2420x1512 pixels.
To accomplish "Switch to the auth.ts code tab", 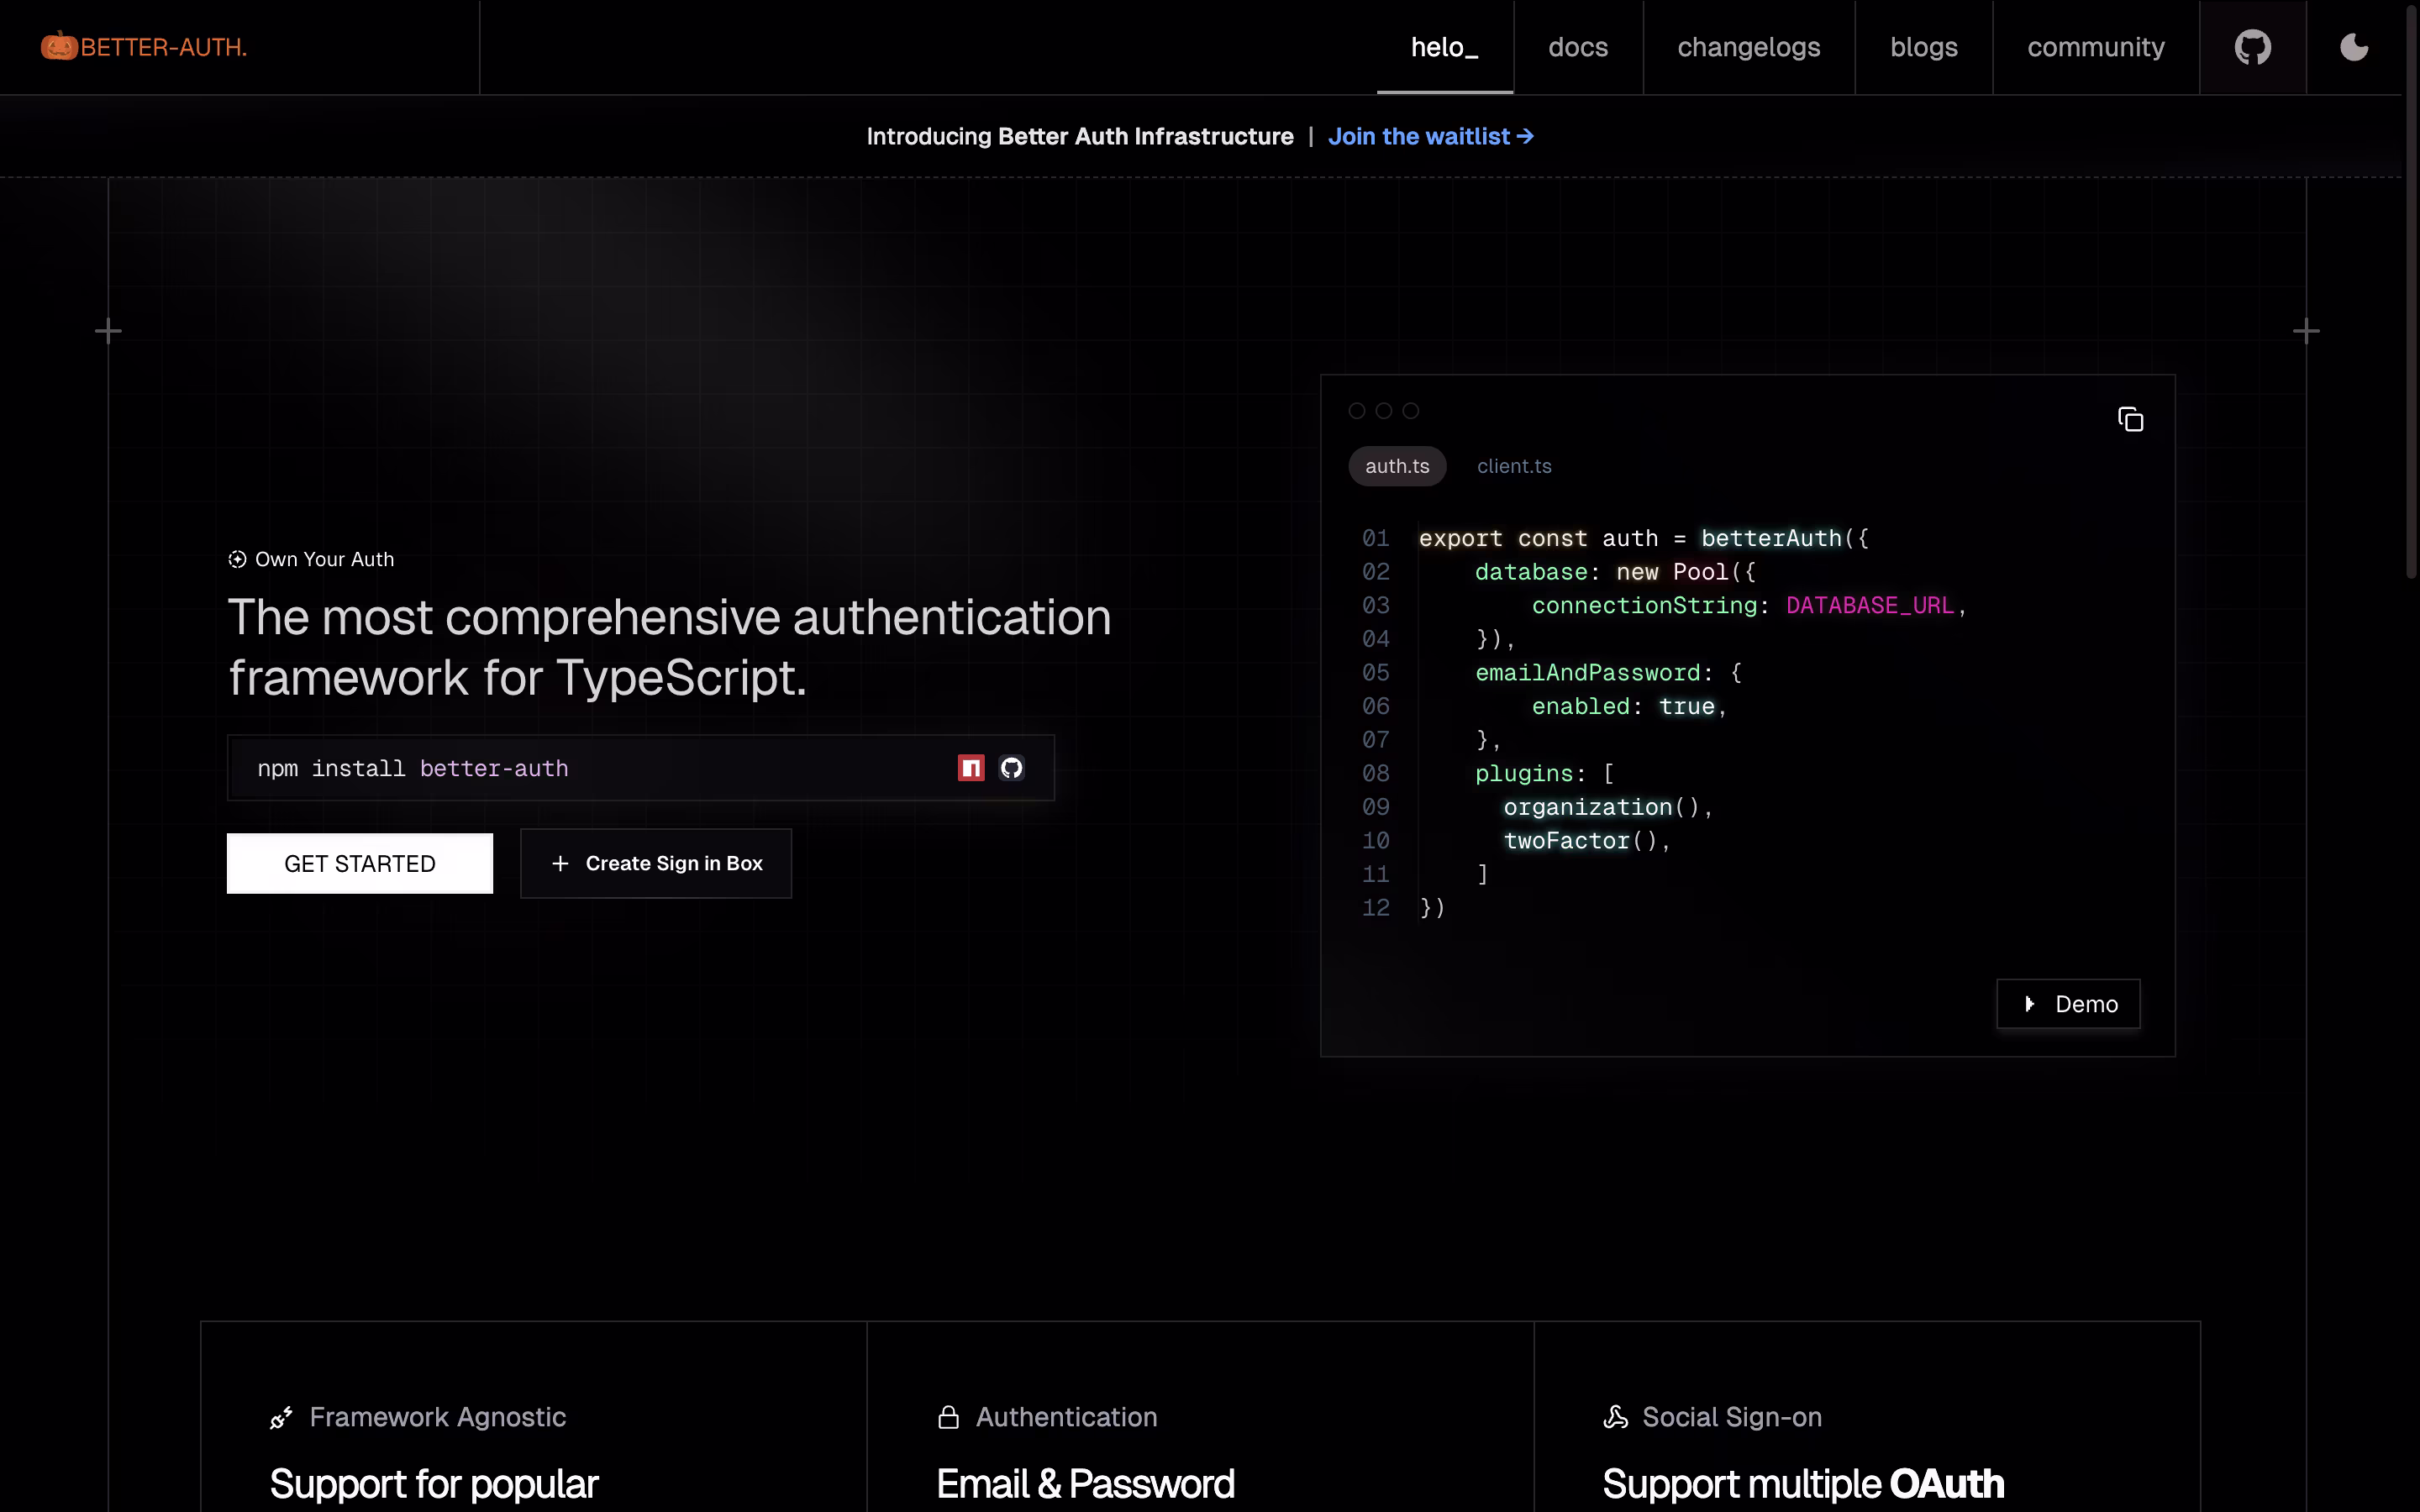I will tap(1397, 466).
